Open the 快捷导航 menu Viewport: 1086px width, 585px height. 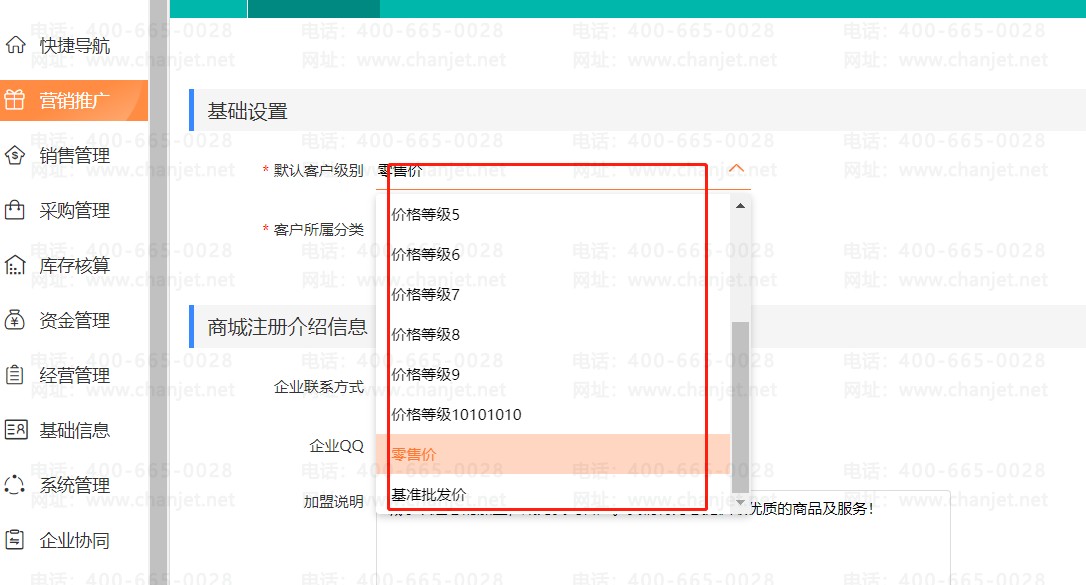tap(74, 46)
